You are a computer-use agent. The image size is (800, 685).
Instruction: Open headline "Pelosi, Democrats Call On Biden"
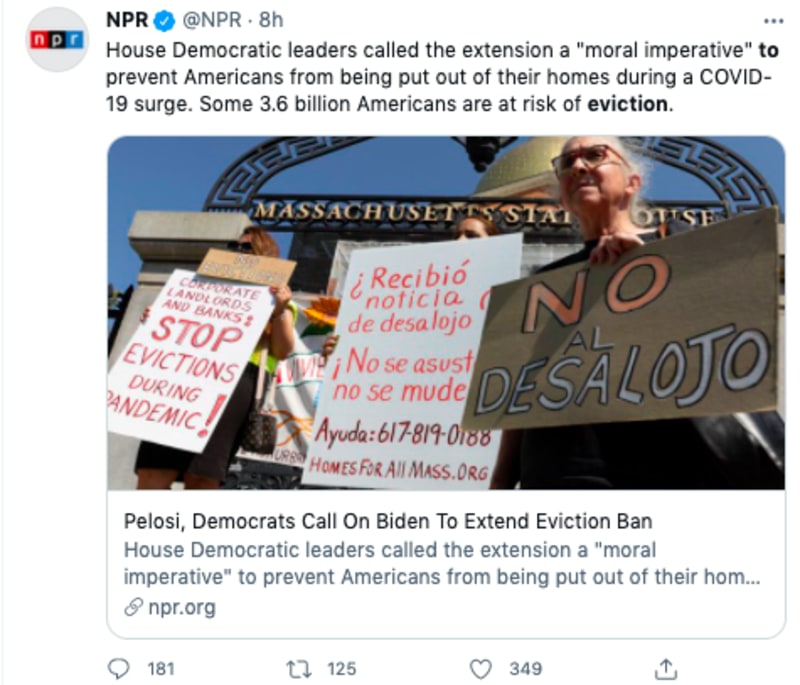click(387, 521)
